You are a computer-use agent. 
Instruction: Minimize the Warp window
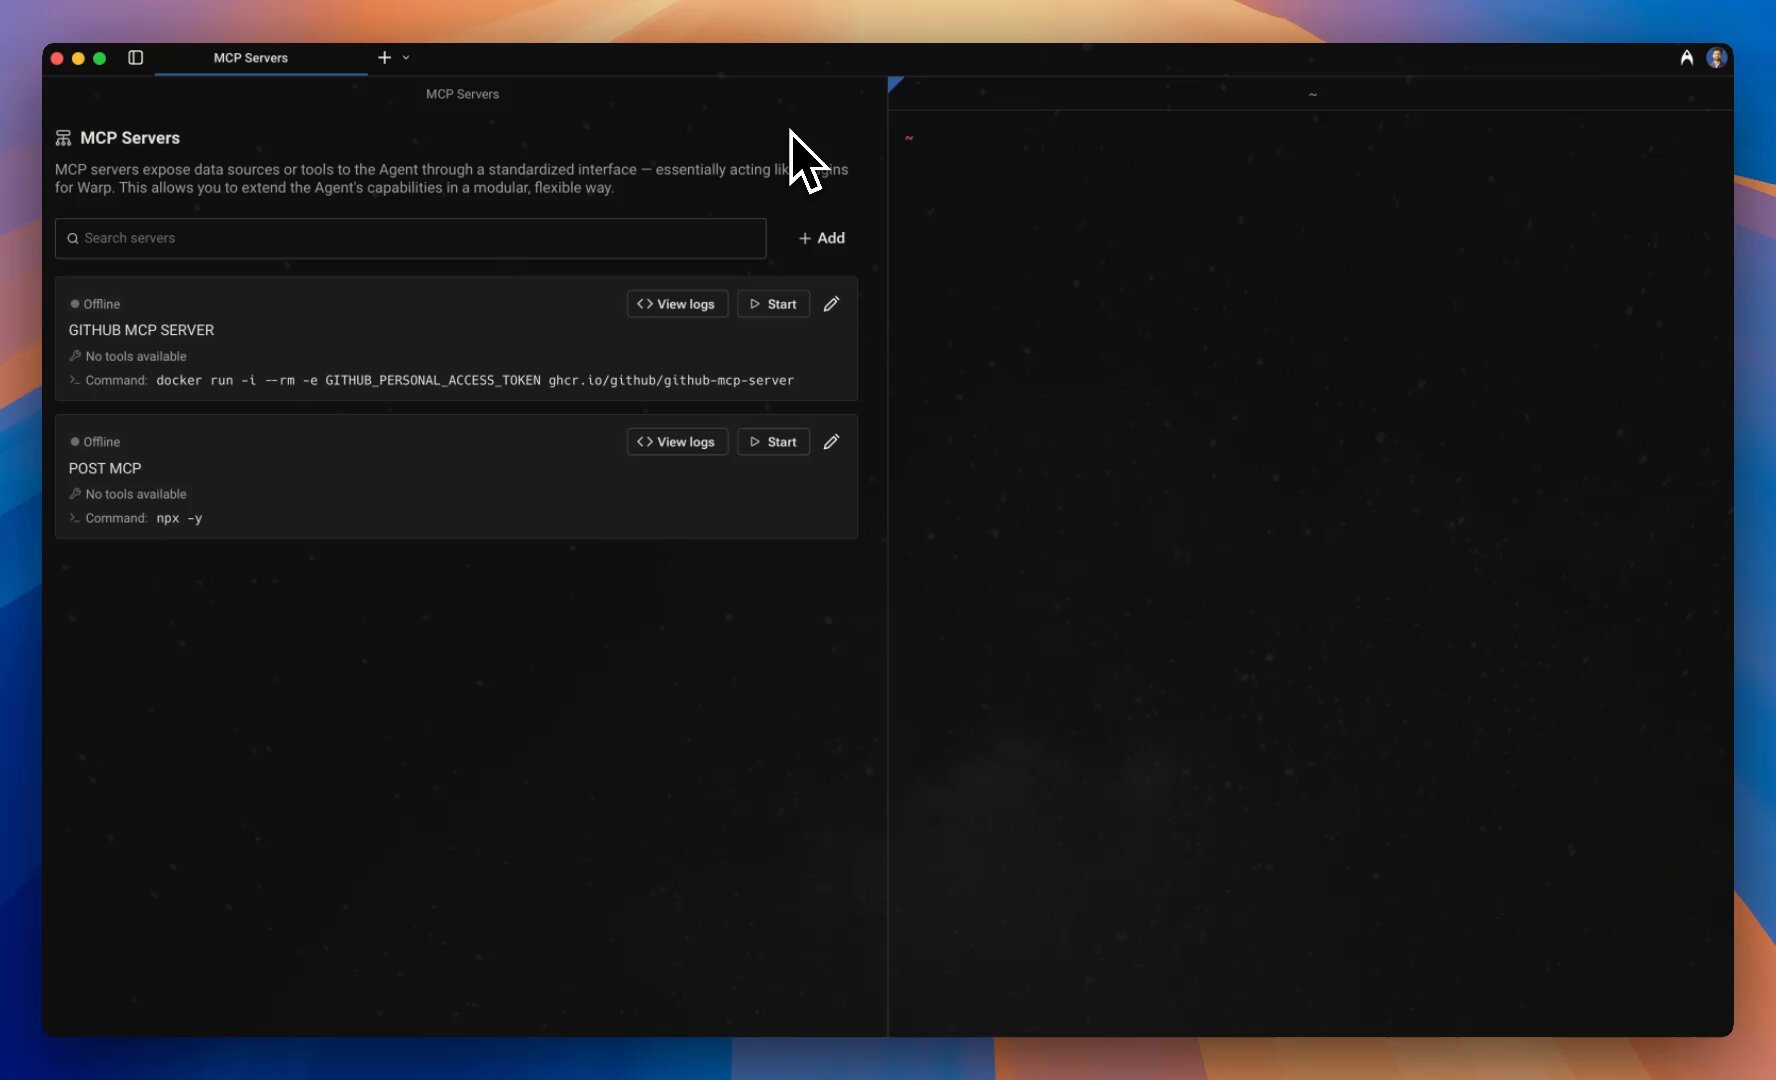coord(78,58)
